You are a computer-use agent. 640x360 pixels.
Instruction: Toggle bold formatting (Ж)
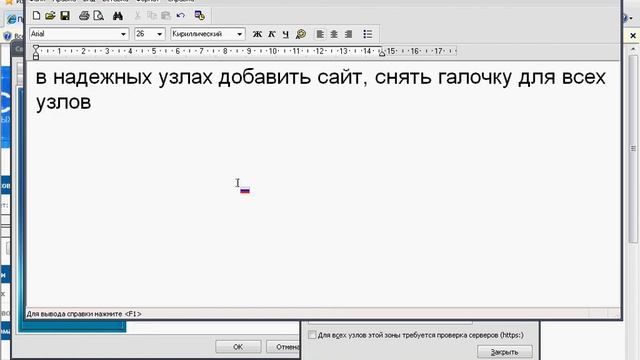[257, 34]
